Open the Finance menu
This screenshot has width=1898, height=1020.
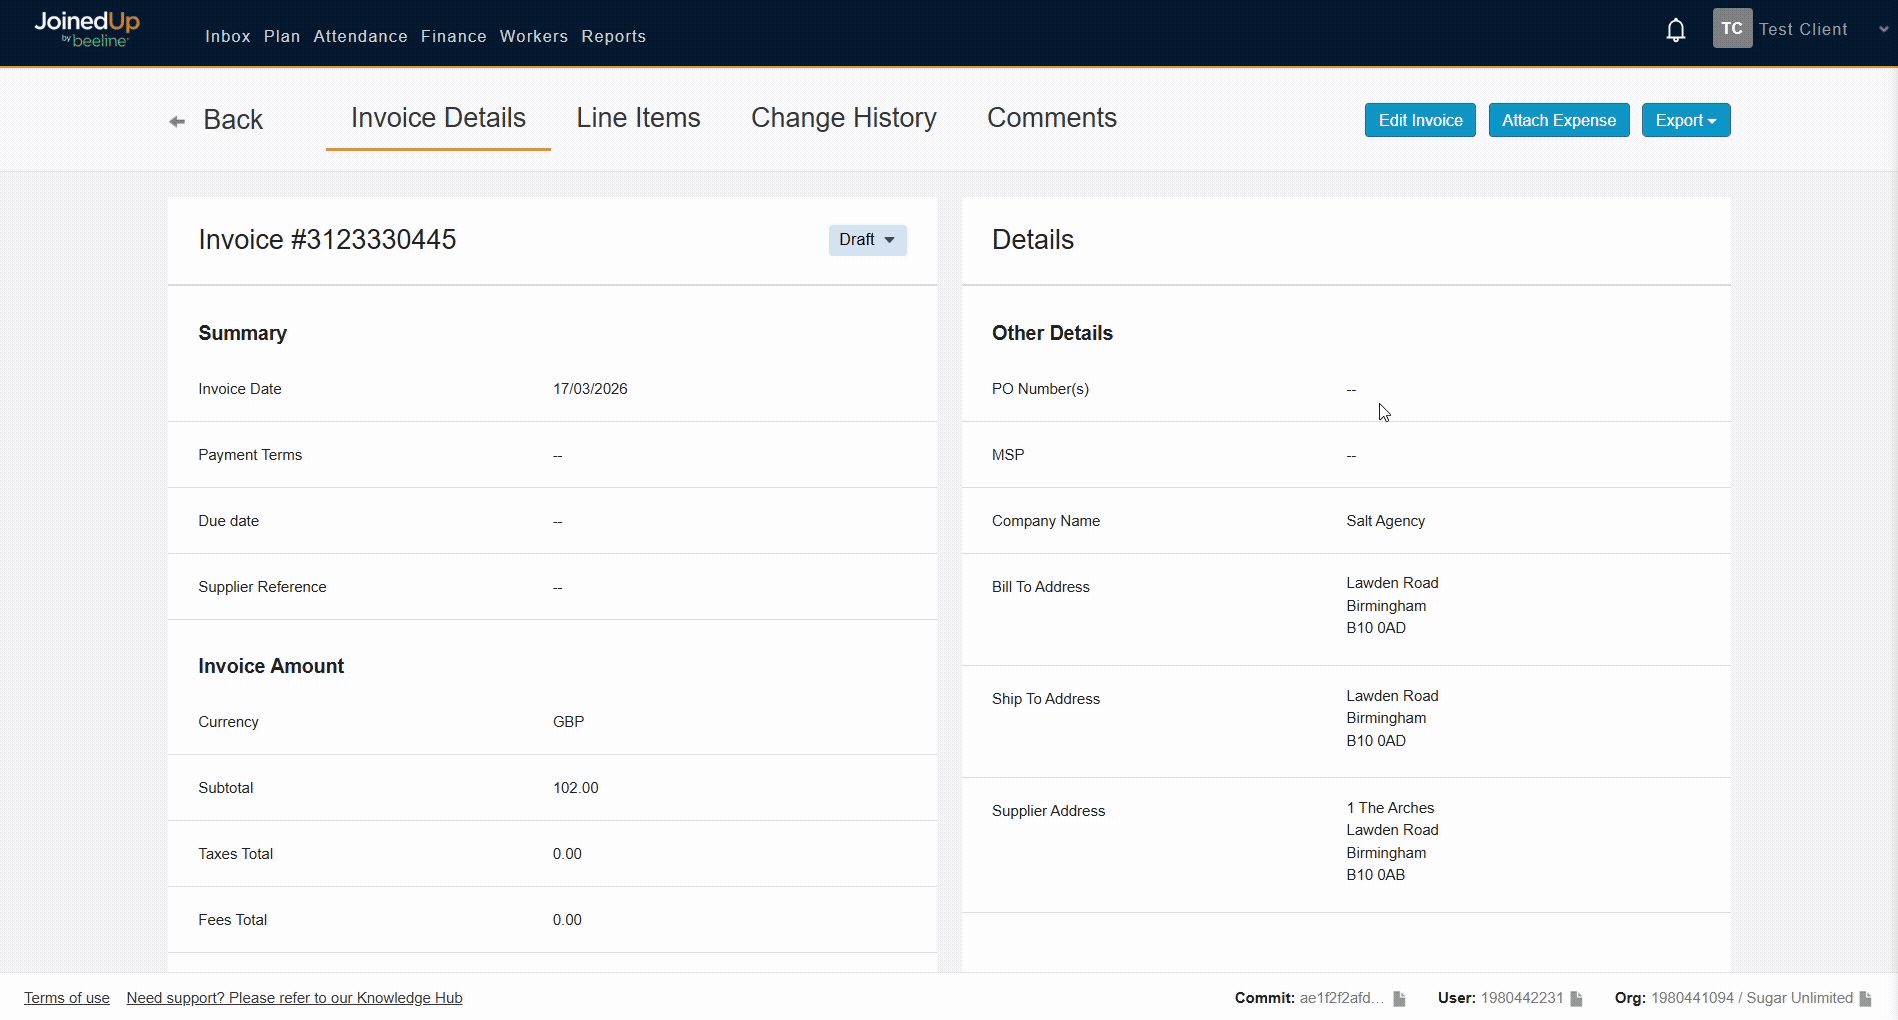[453, 36]
